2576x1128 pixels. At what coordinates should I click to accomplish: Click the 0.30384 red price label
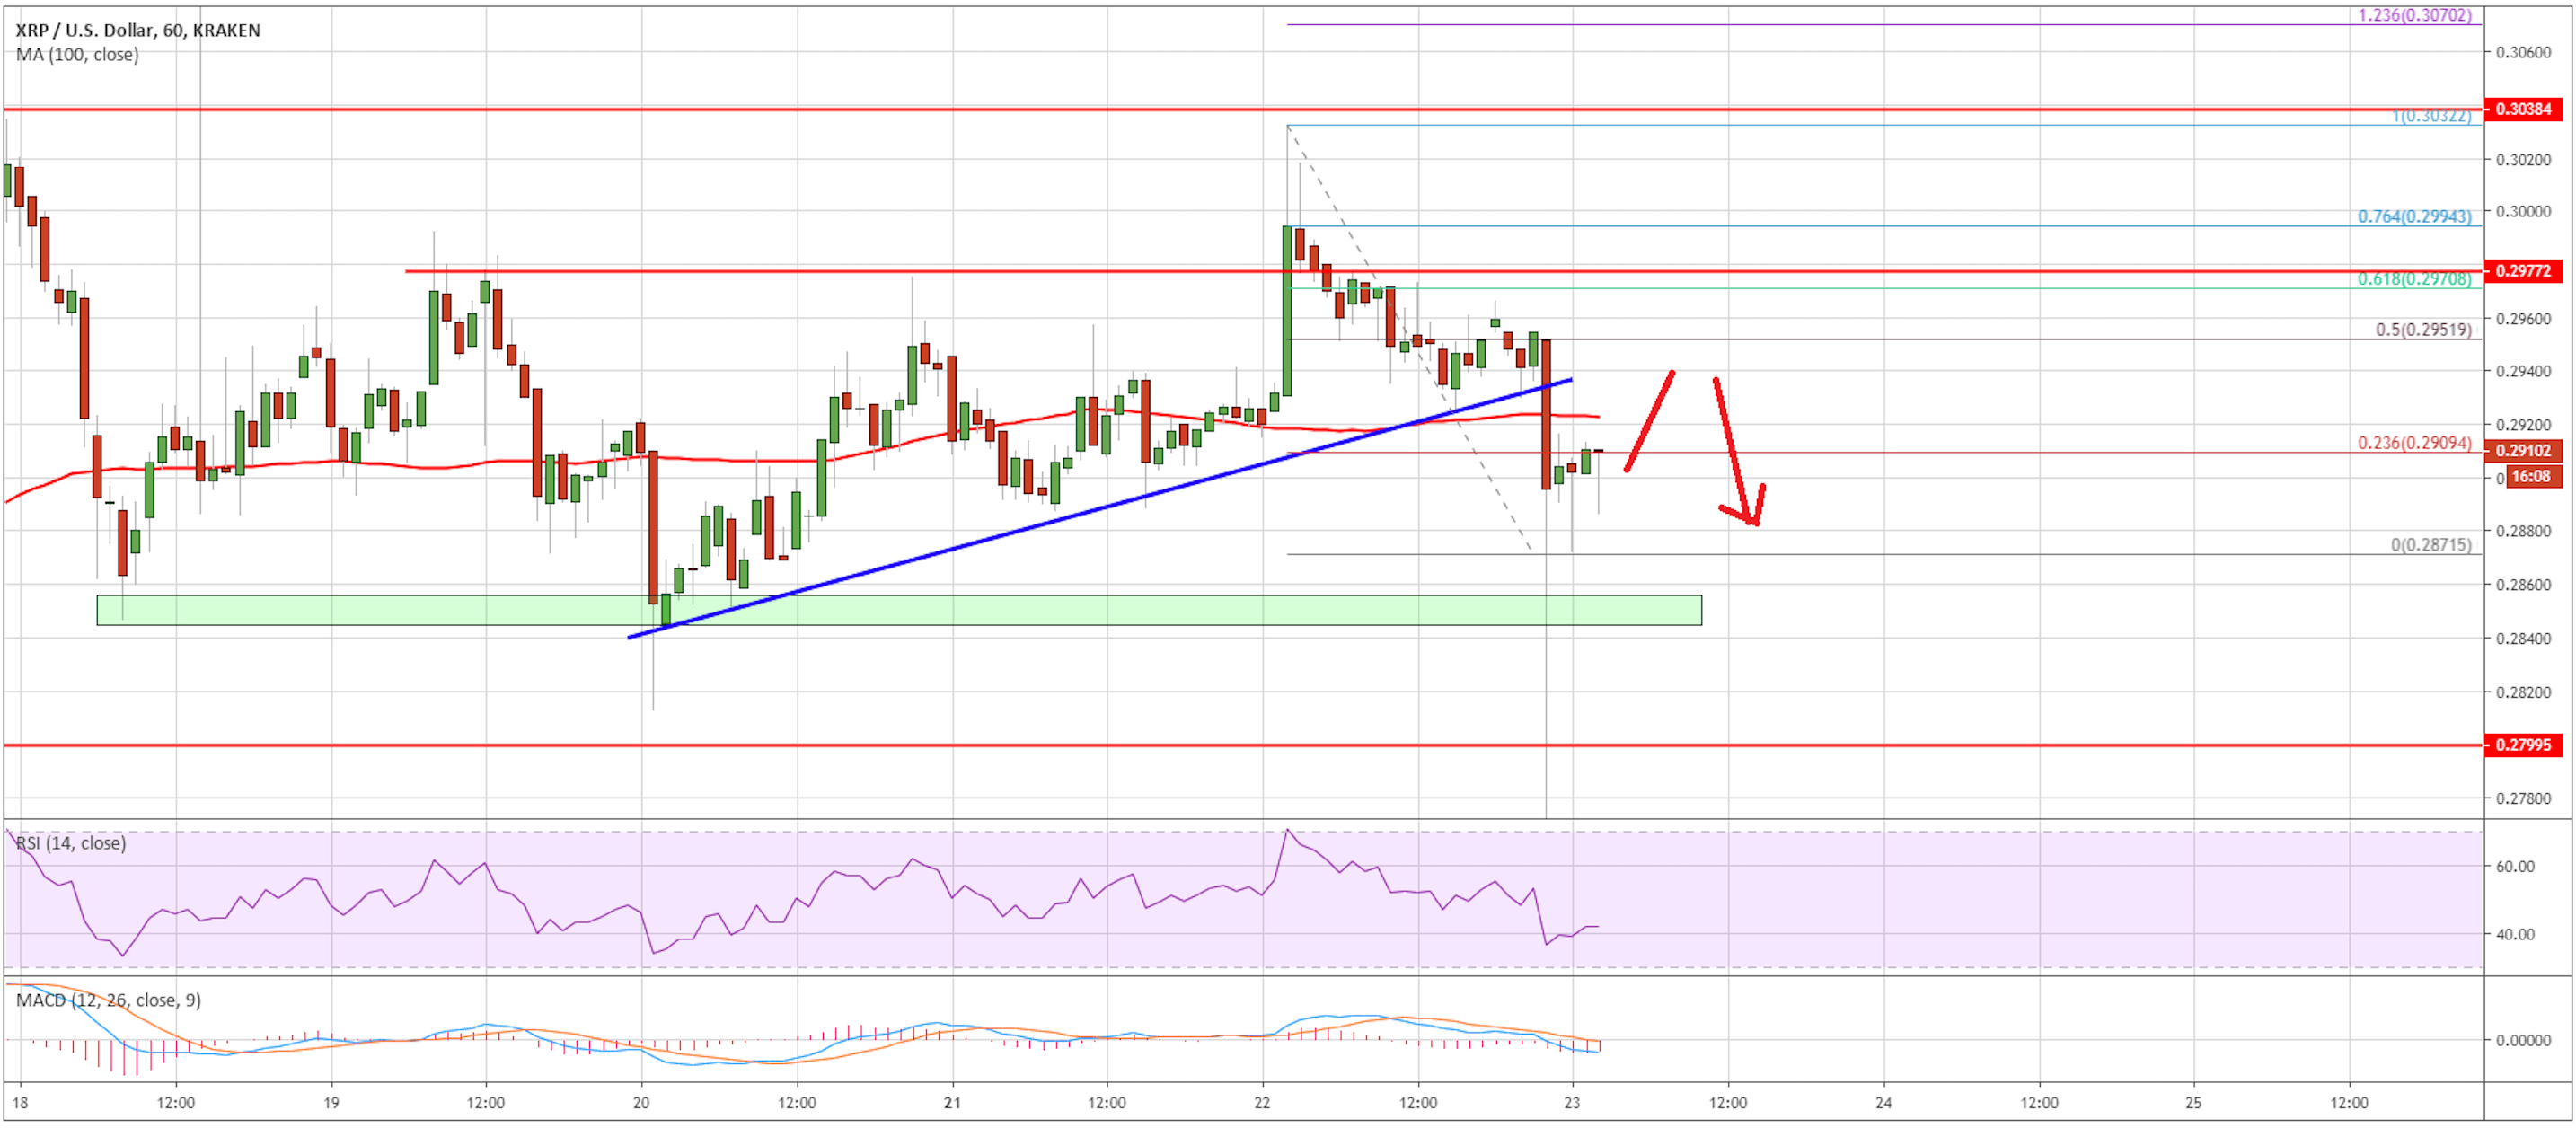coord(2522,109)
